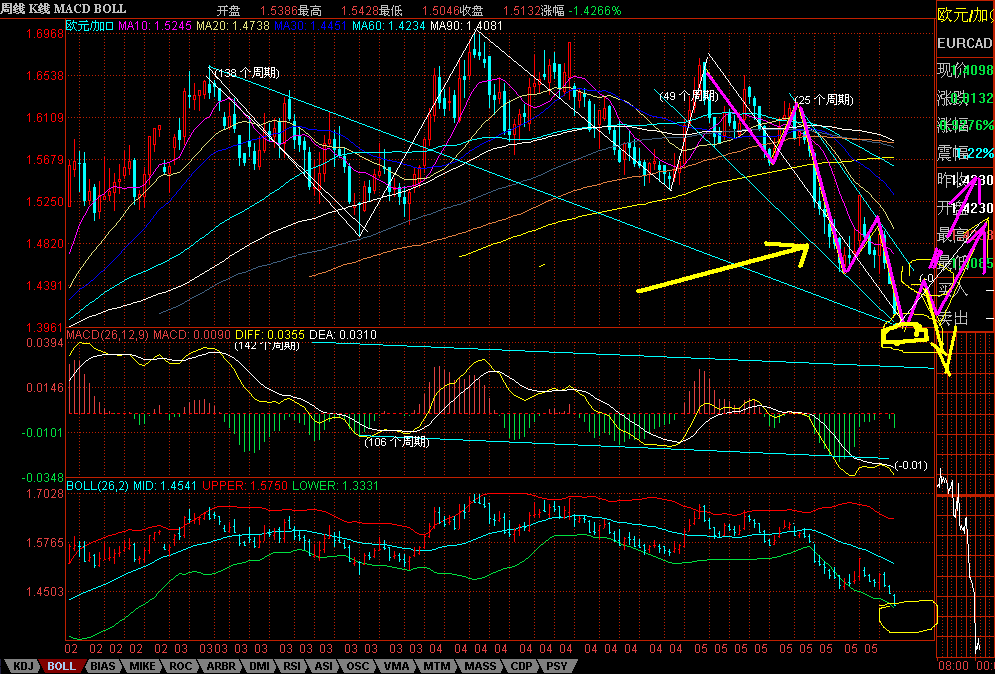Click the MA60 moving average label

390,26
